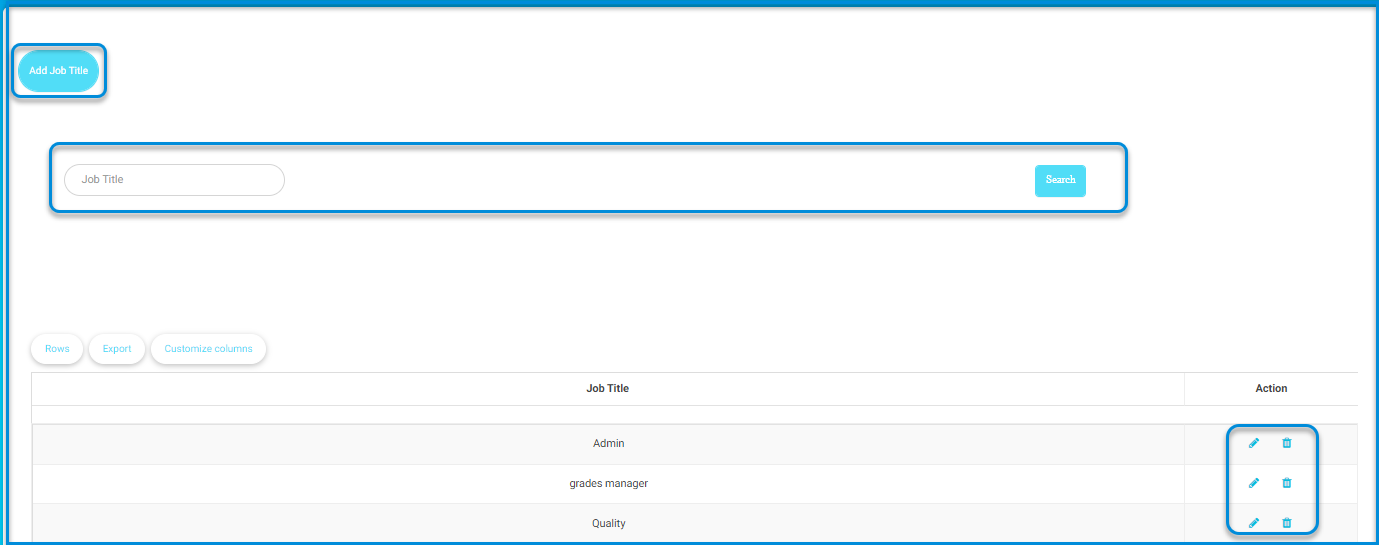Delete the Quality job title
Image resolution: width=1379 pixels, height=545 pixels.
[x=1287, y=523]
